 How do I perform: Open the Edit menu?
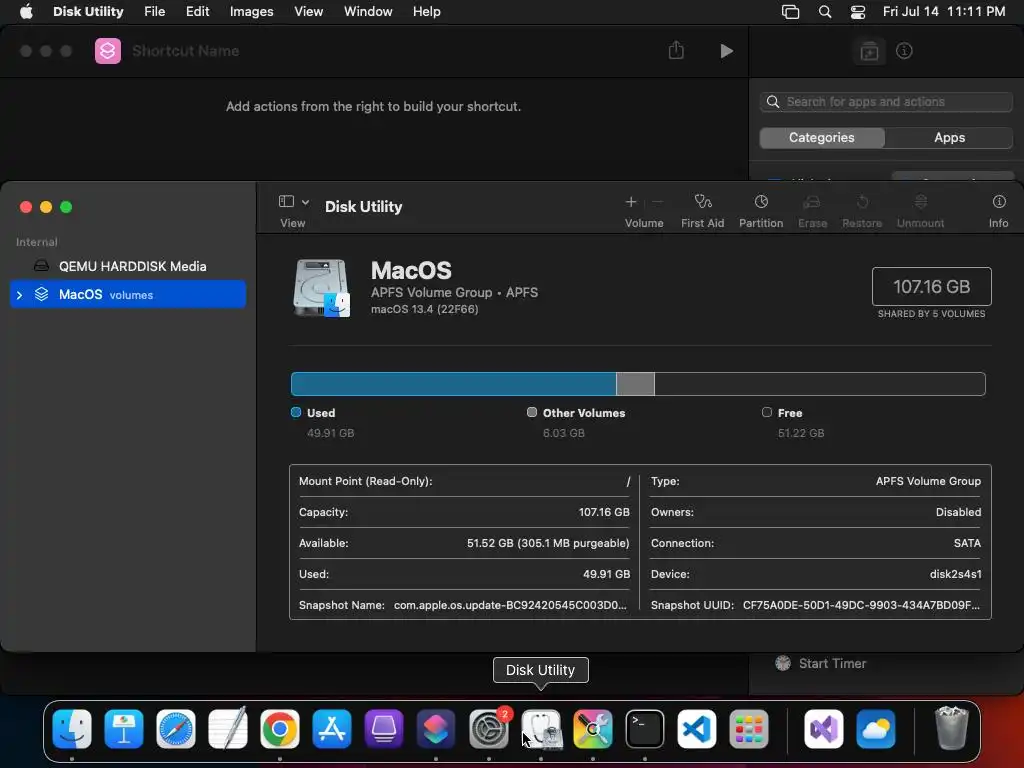pyautogui.click(x=197, y=12)
